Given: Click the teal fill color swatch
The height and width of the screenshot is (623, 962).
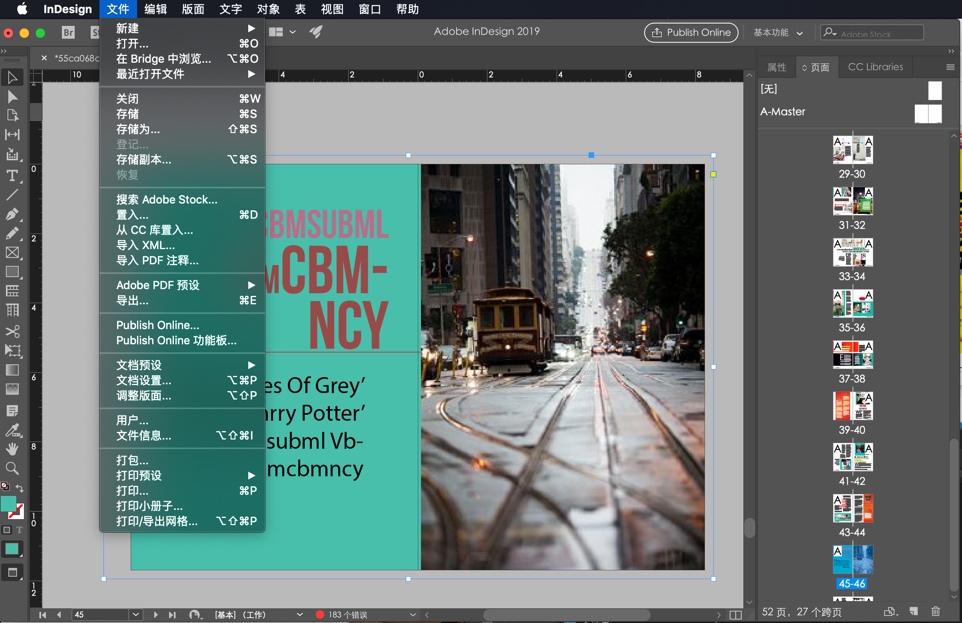Looking at the screenshot, I should tap(8, 504).
